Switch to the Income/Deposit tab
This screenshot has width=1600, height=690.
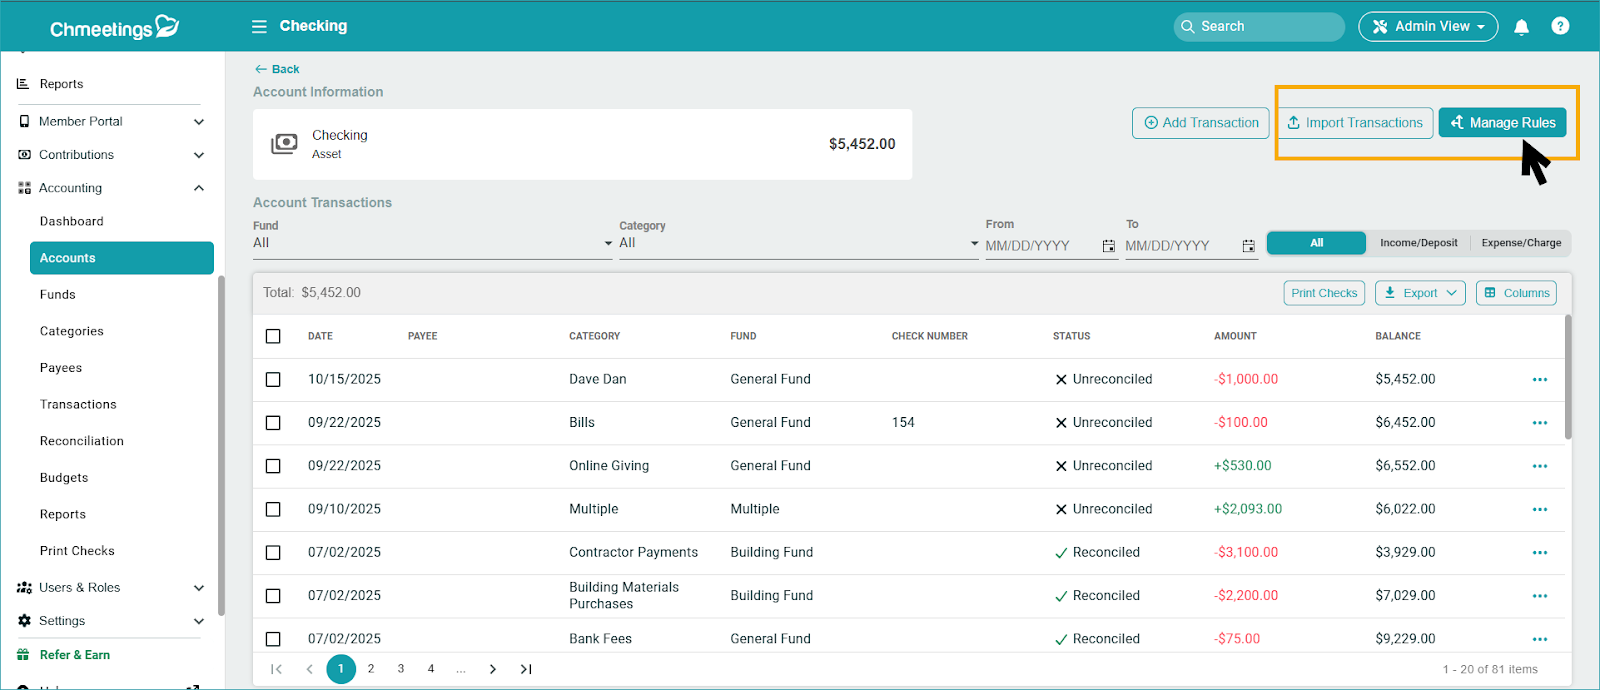click(1418, 243)
